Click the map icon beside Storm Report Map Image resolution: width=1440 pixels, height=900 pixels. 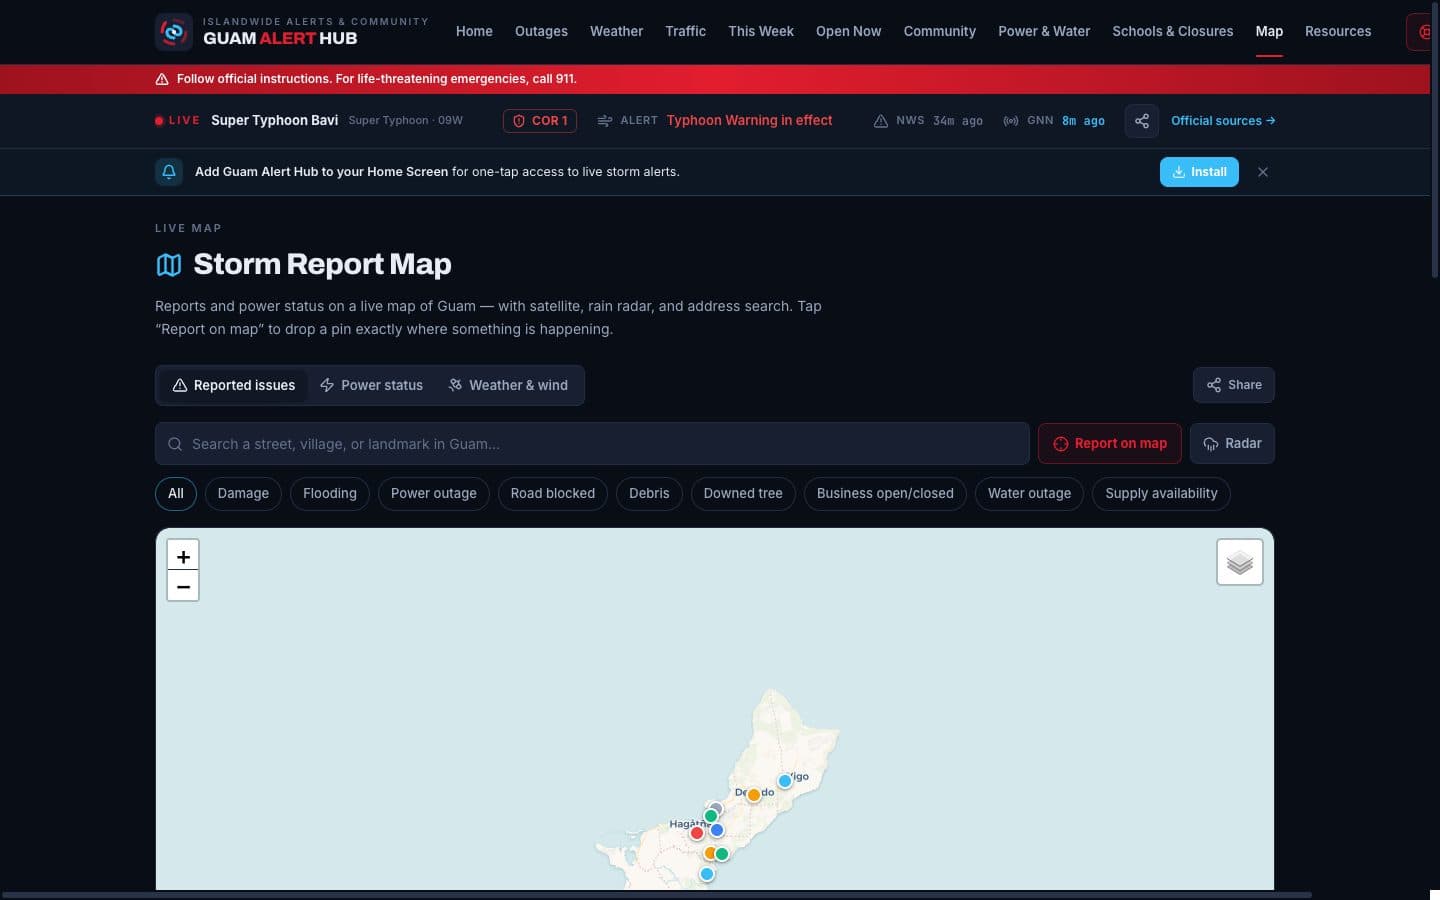click(169, 265)
